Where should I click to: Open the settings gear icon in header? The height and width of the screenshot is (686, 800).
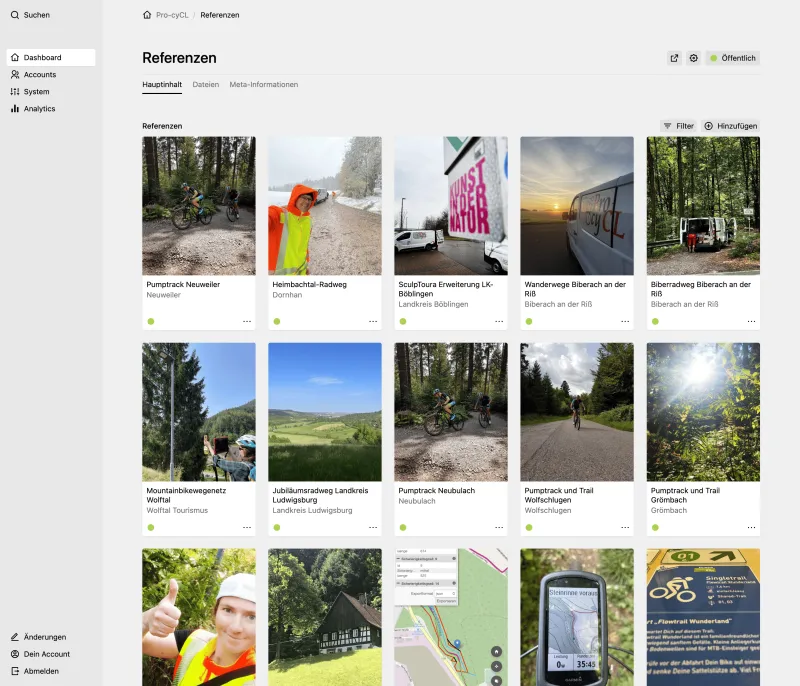(x=693, y=58)
